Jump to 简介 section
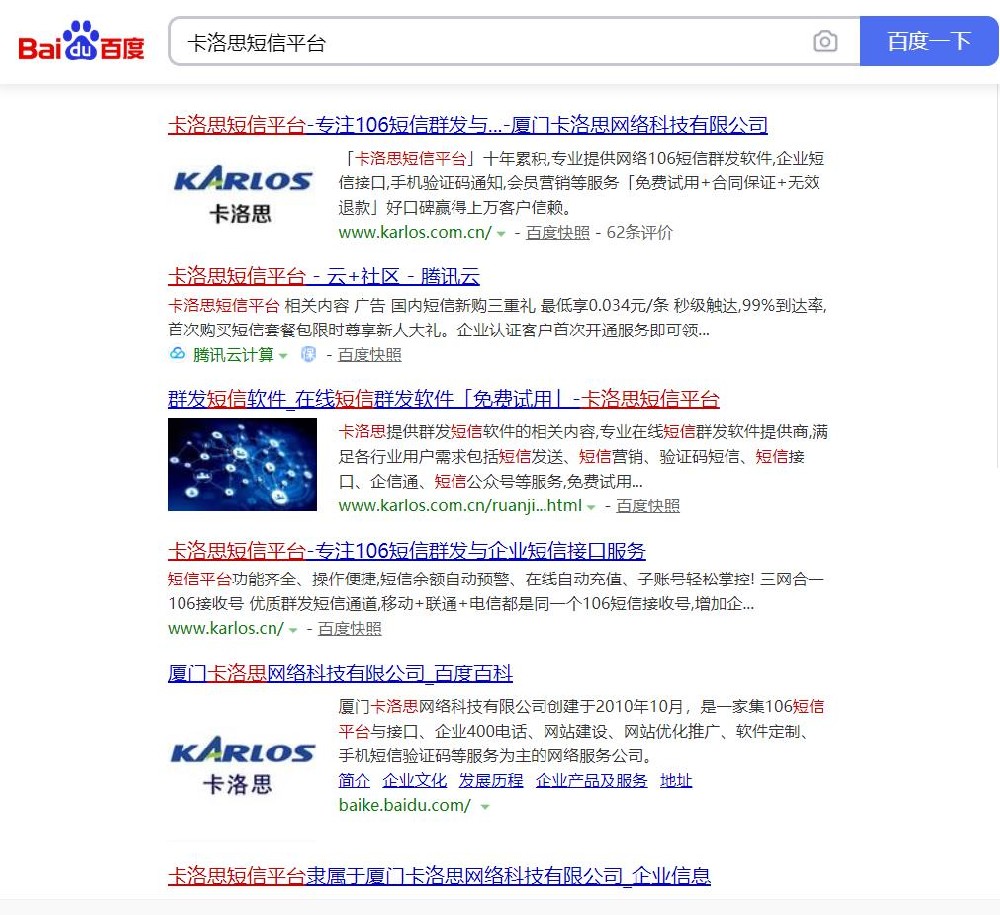This screenshot has width=1000, height=915. pyautogui.click(x=354, y=780)
